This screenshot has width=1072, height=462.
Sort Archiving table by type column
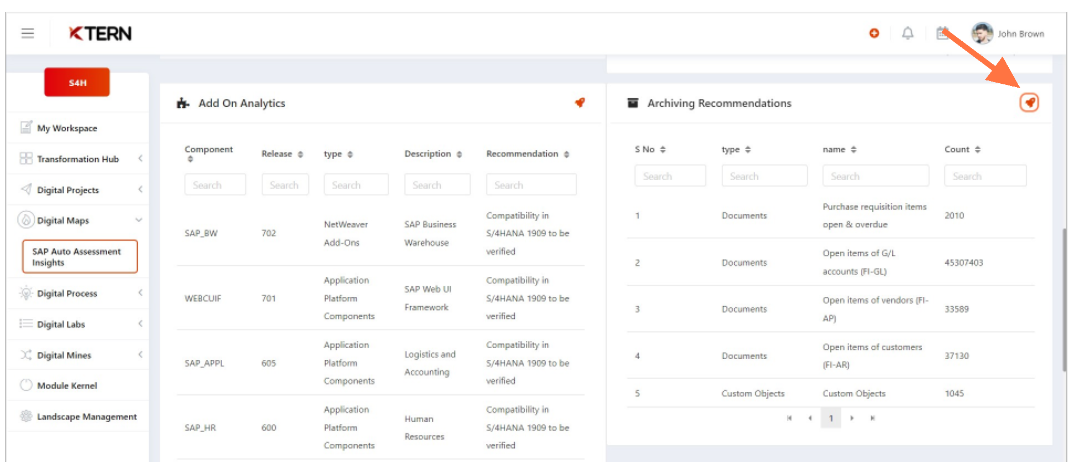(x=748, y=150)
